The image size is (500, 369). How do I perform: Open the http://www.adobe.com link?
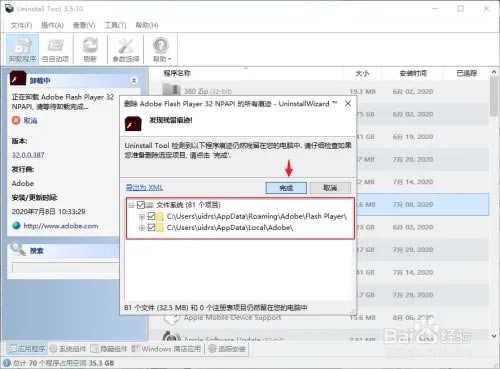click(x=61, y=226)
